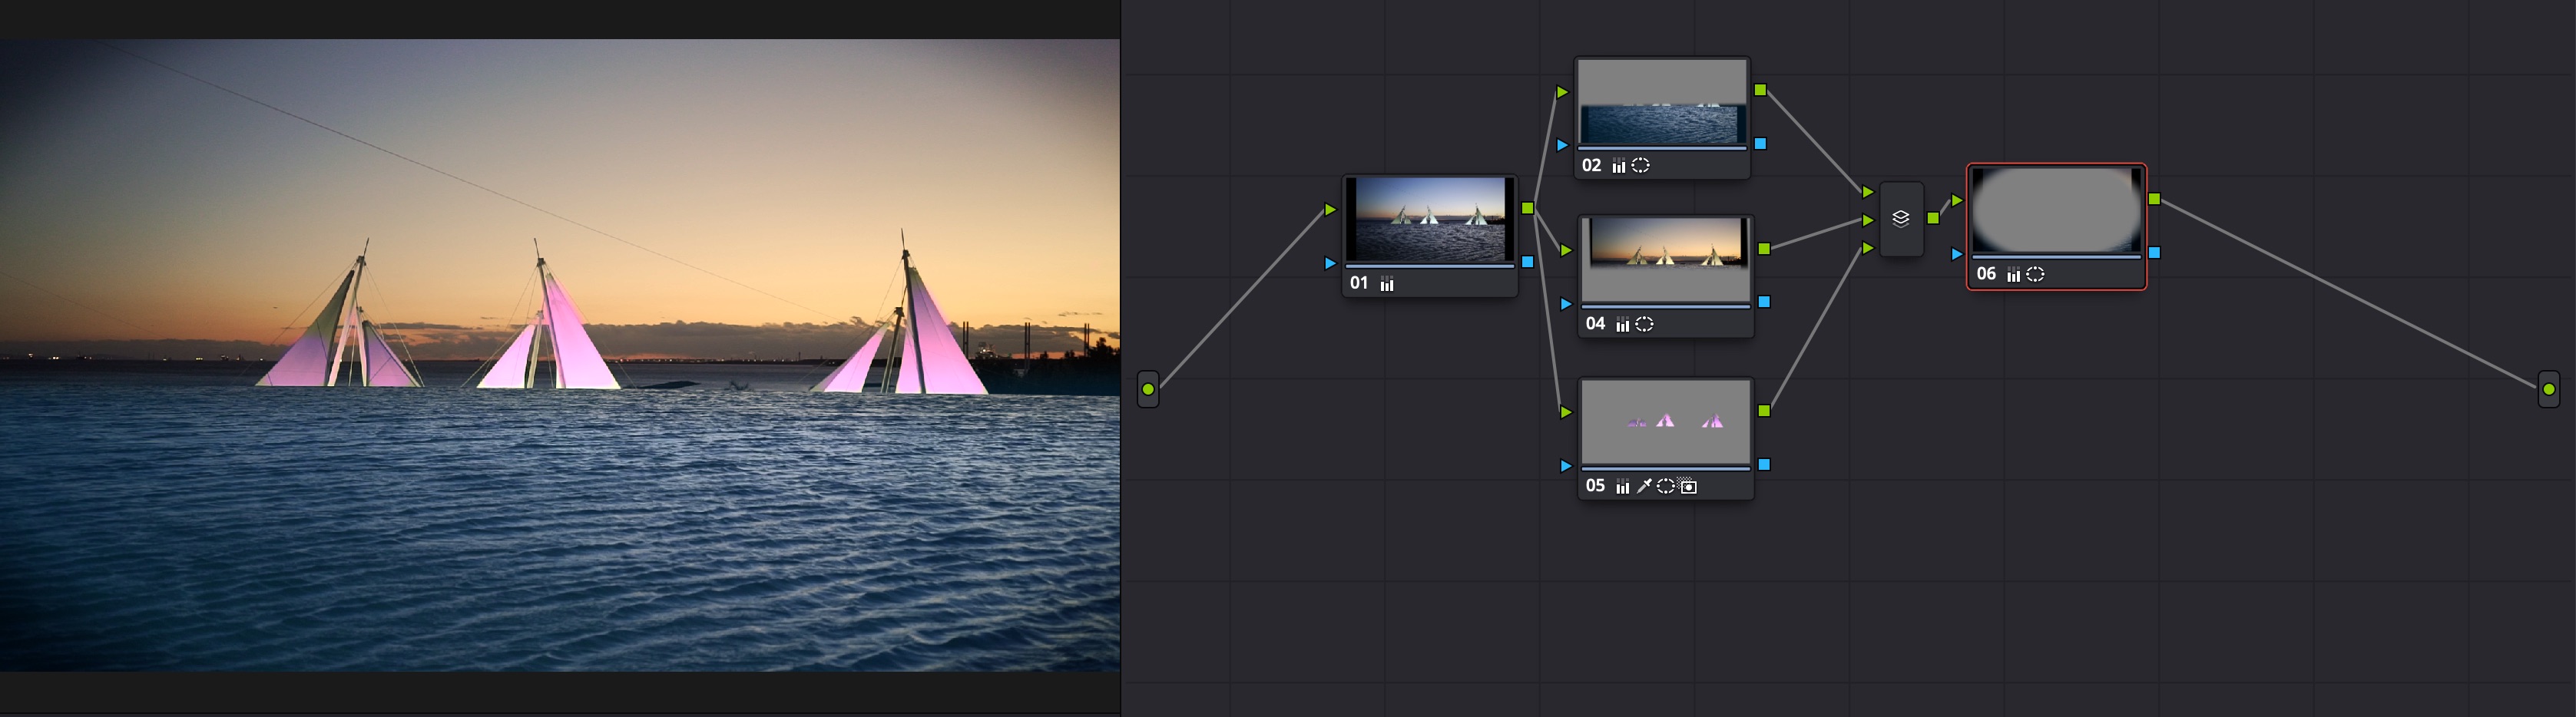Click the color bars icon on node 01
Image resolution: width=2576 pixels, height=717 pixels.
[1387, 284]
